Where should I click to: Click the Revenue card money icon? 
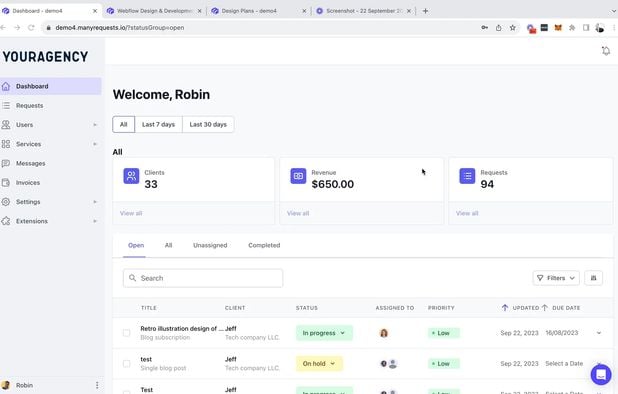298,176
